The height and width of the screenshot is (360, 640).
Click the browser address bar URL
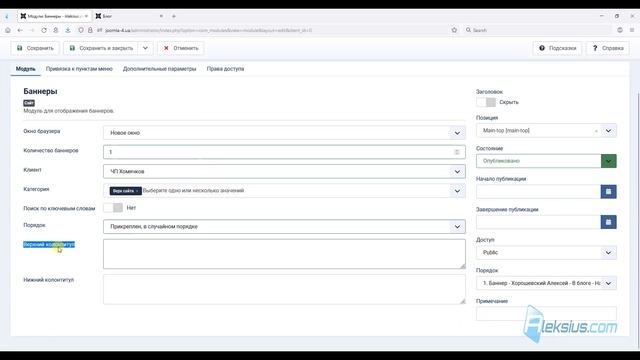(208, 30)
